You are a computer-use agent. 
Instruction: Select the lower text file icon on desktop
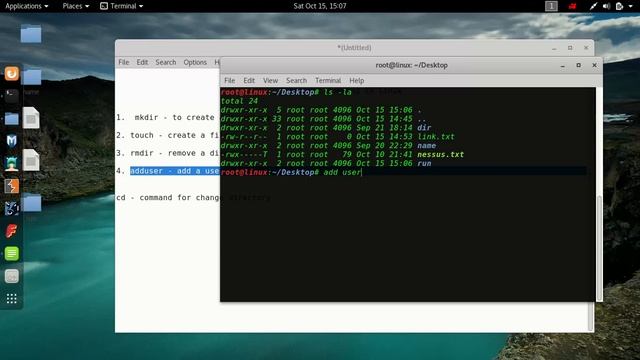point(31,160)
